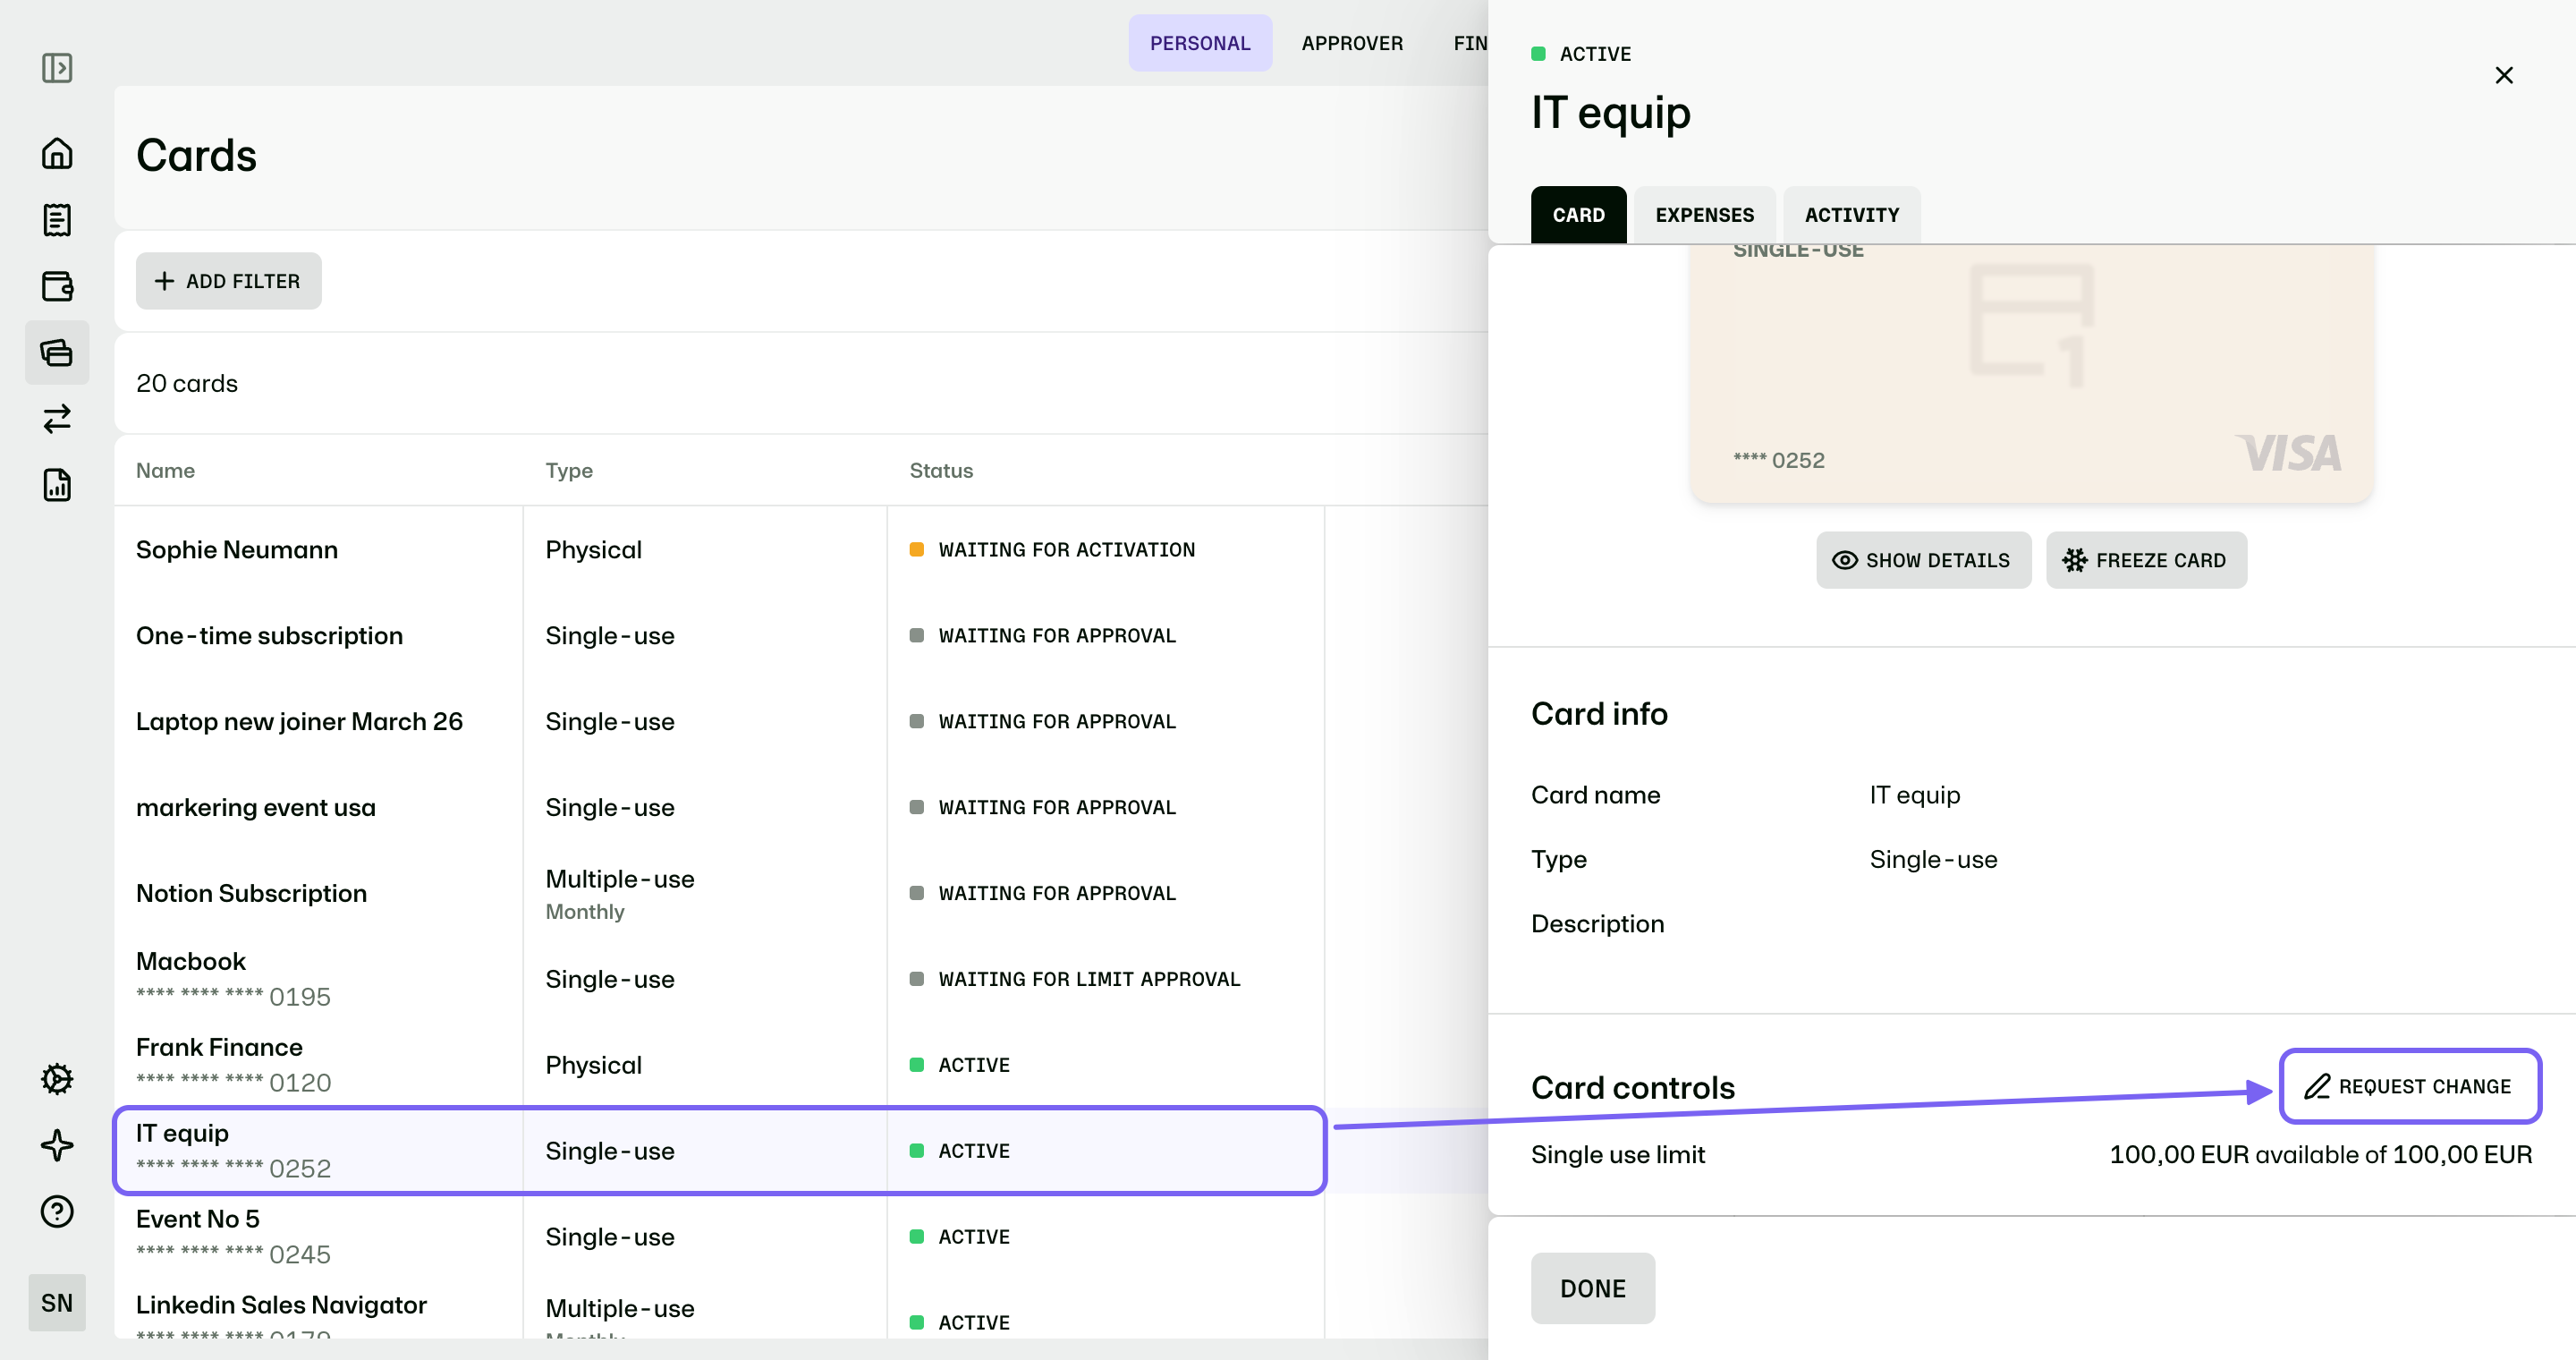Switch to the Personal tab
The image size is (2576, 1360).
(1200, 43)
